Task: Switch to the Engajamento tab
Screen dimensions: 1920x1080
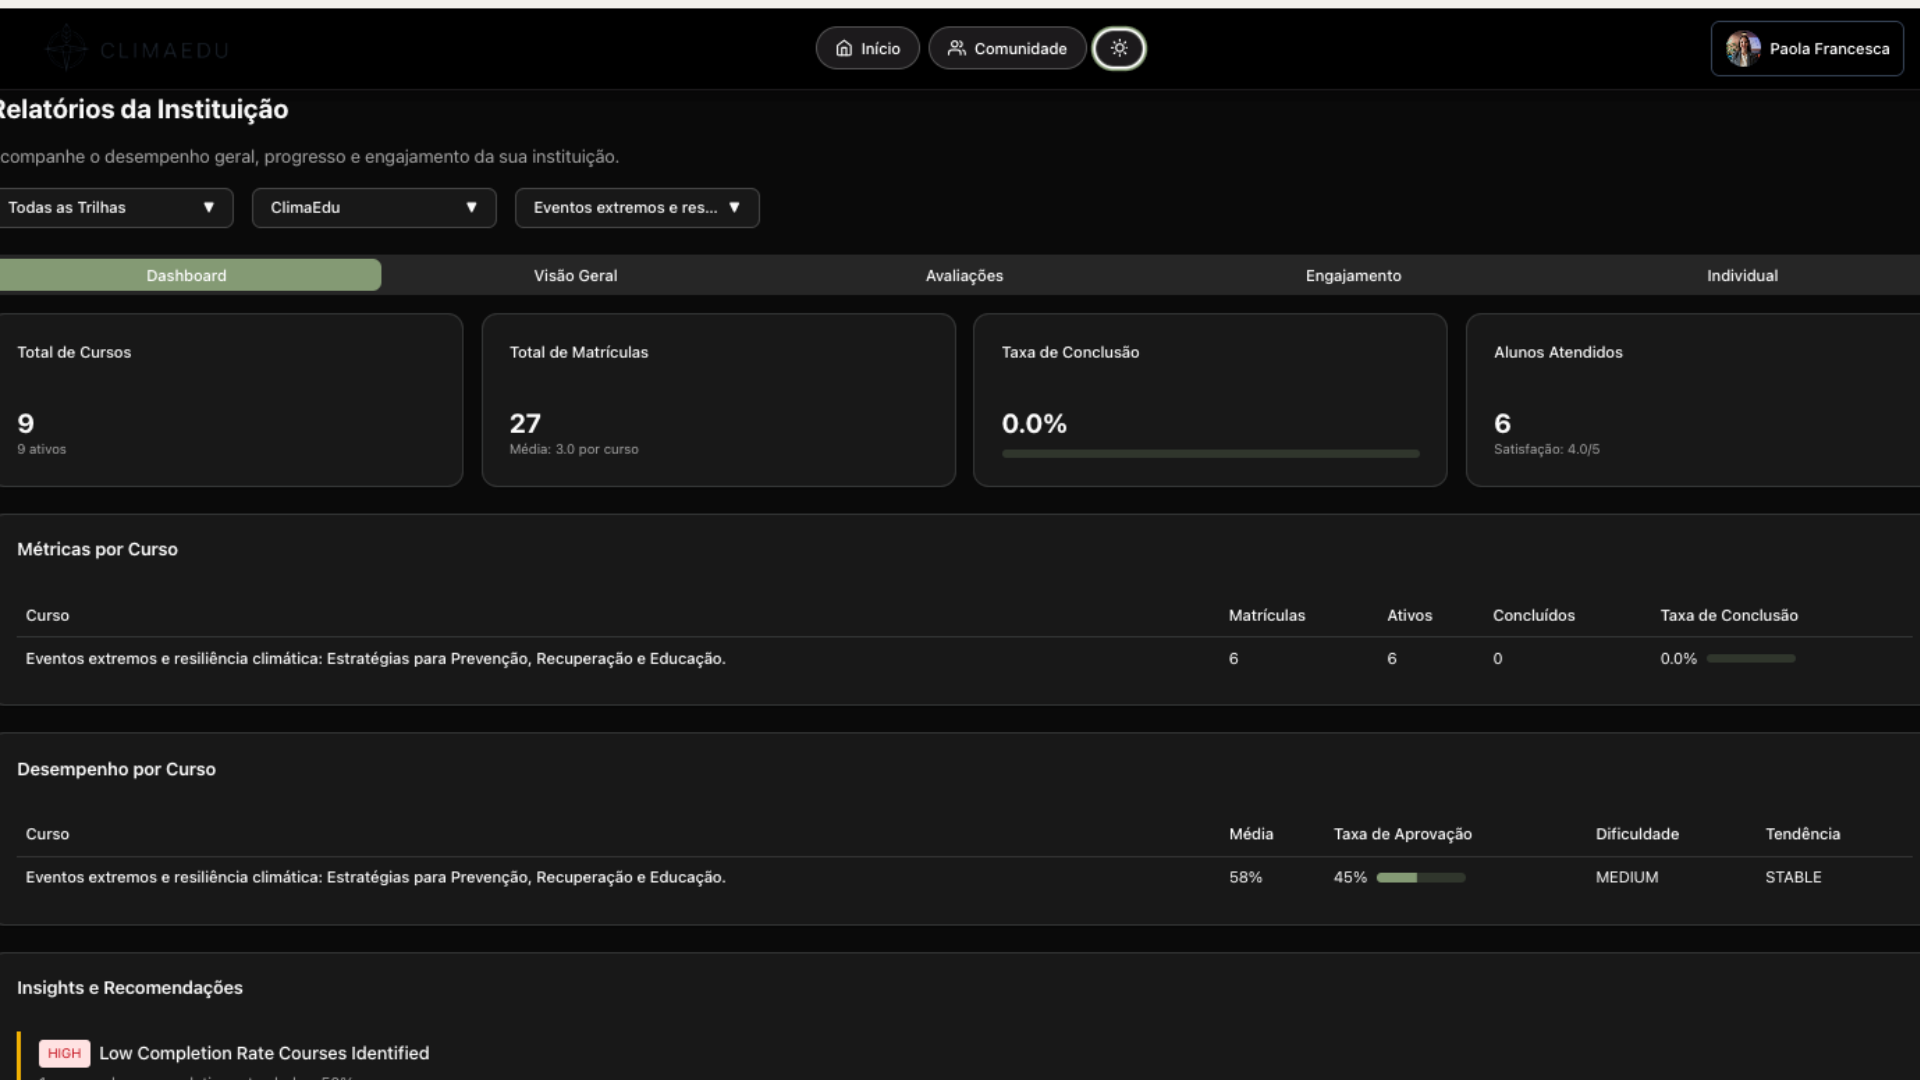Action: (x=1353, y=275)
